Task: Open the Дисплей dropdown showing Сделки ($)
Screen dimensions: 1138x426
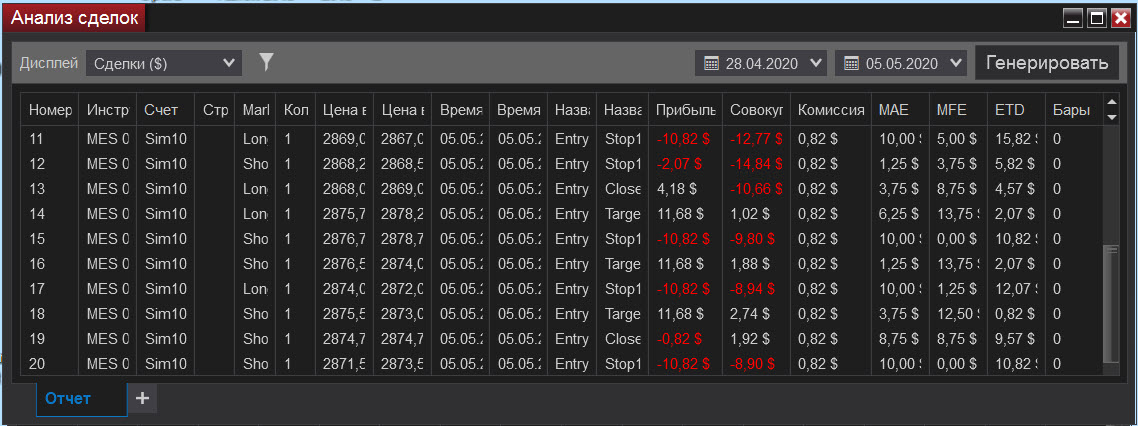Action: coord(163,63)
